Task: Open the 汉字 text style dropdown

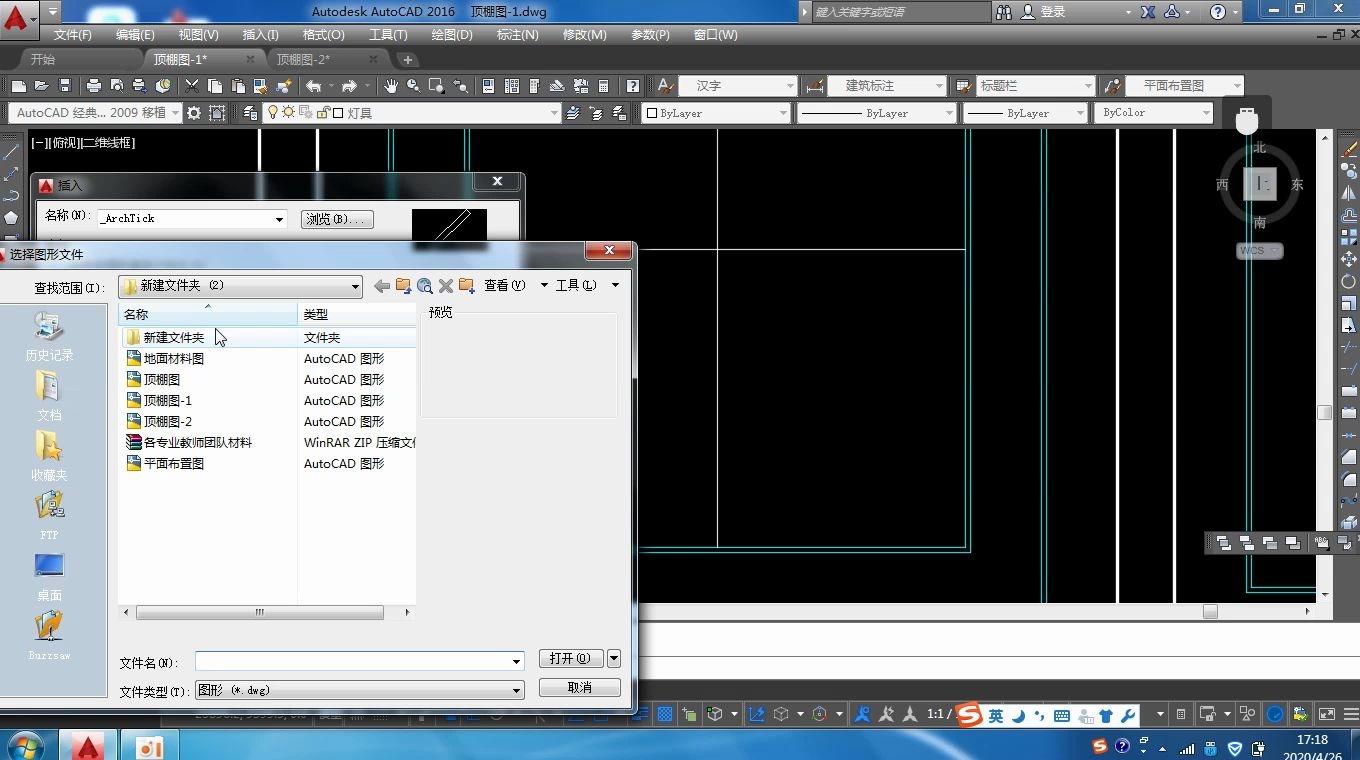Action: (789, 86)
